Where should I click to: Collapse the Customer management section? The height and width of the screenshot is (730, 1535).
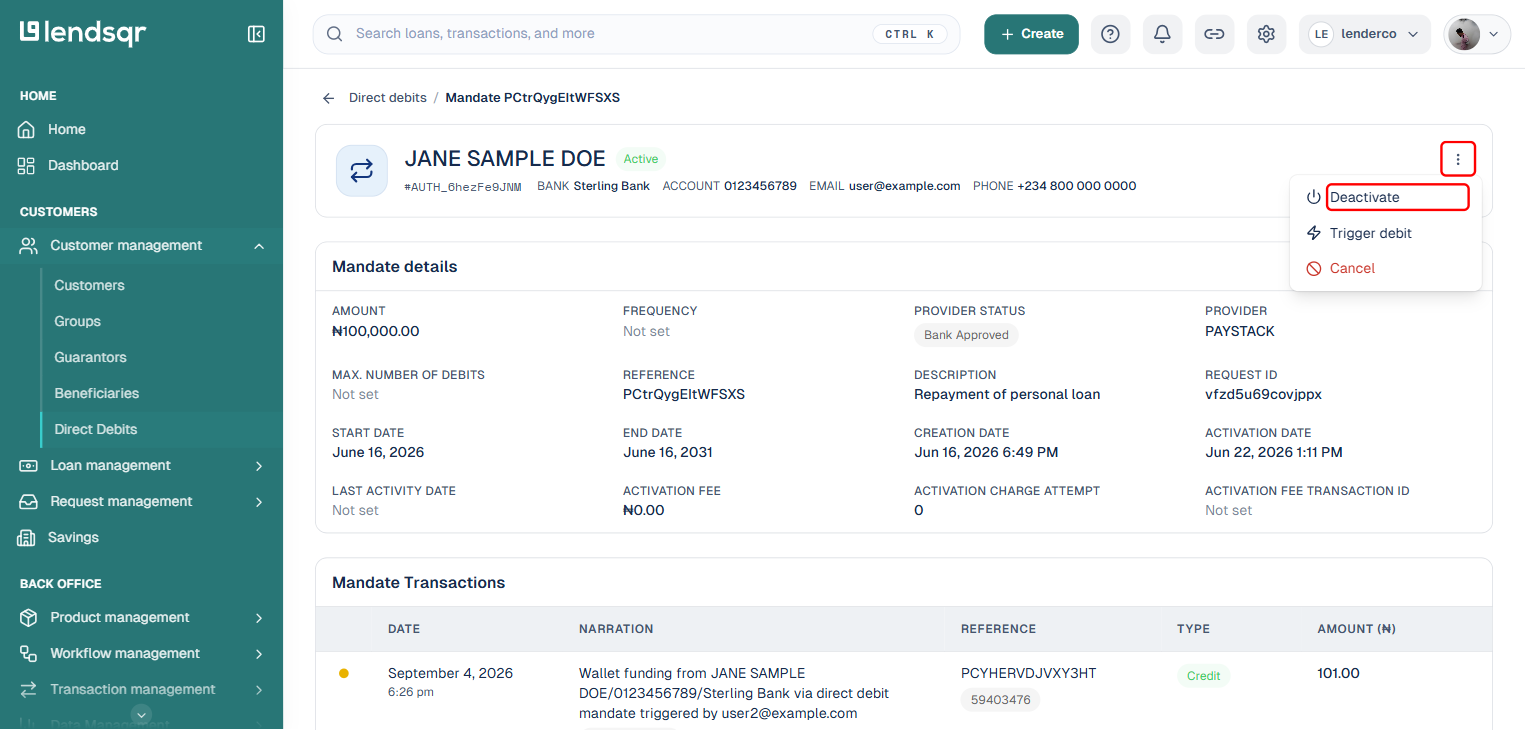[259, 245]
